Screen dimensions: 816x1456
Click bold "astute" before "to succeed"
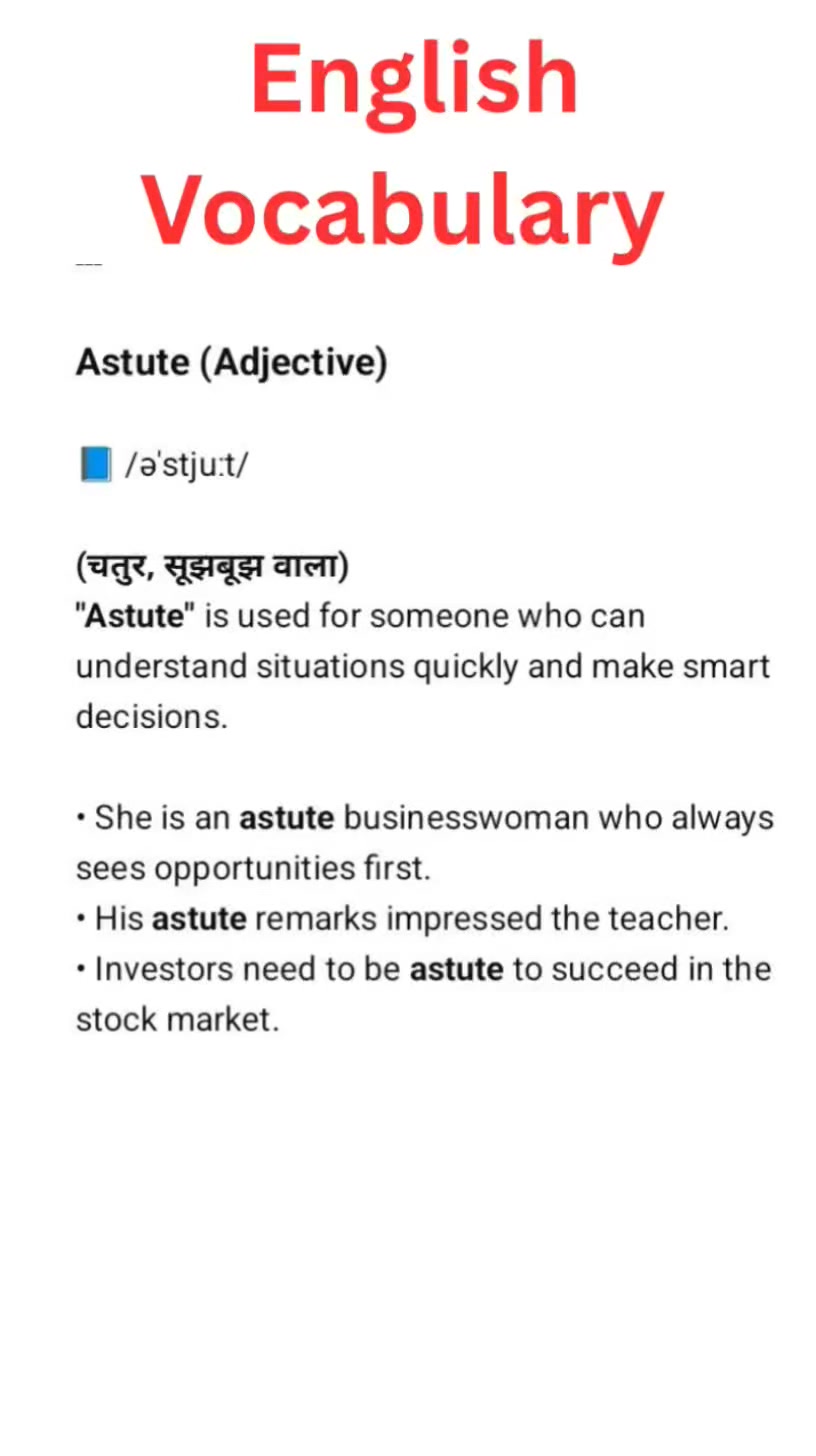pos(457,969)
